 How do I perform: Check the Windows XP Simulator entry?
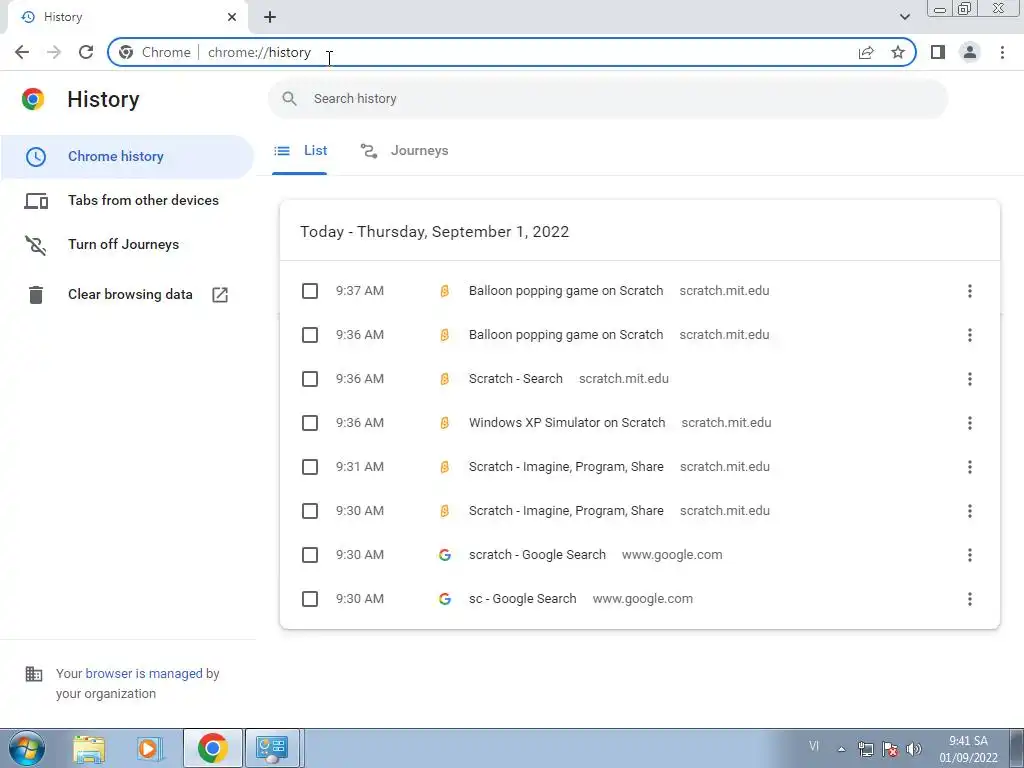[x=310, y=423]
